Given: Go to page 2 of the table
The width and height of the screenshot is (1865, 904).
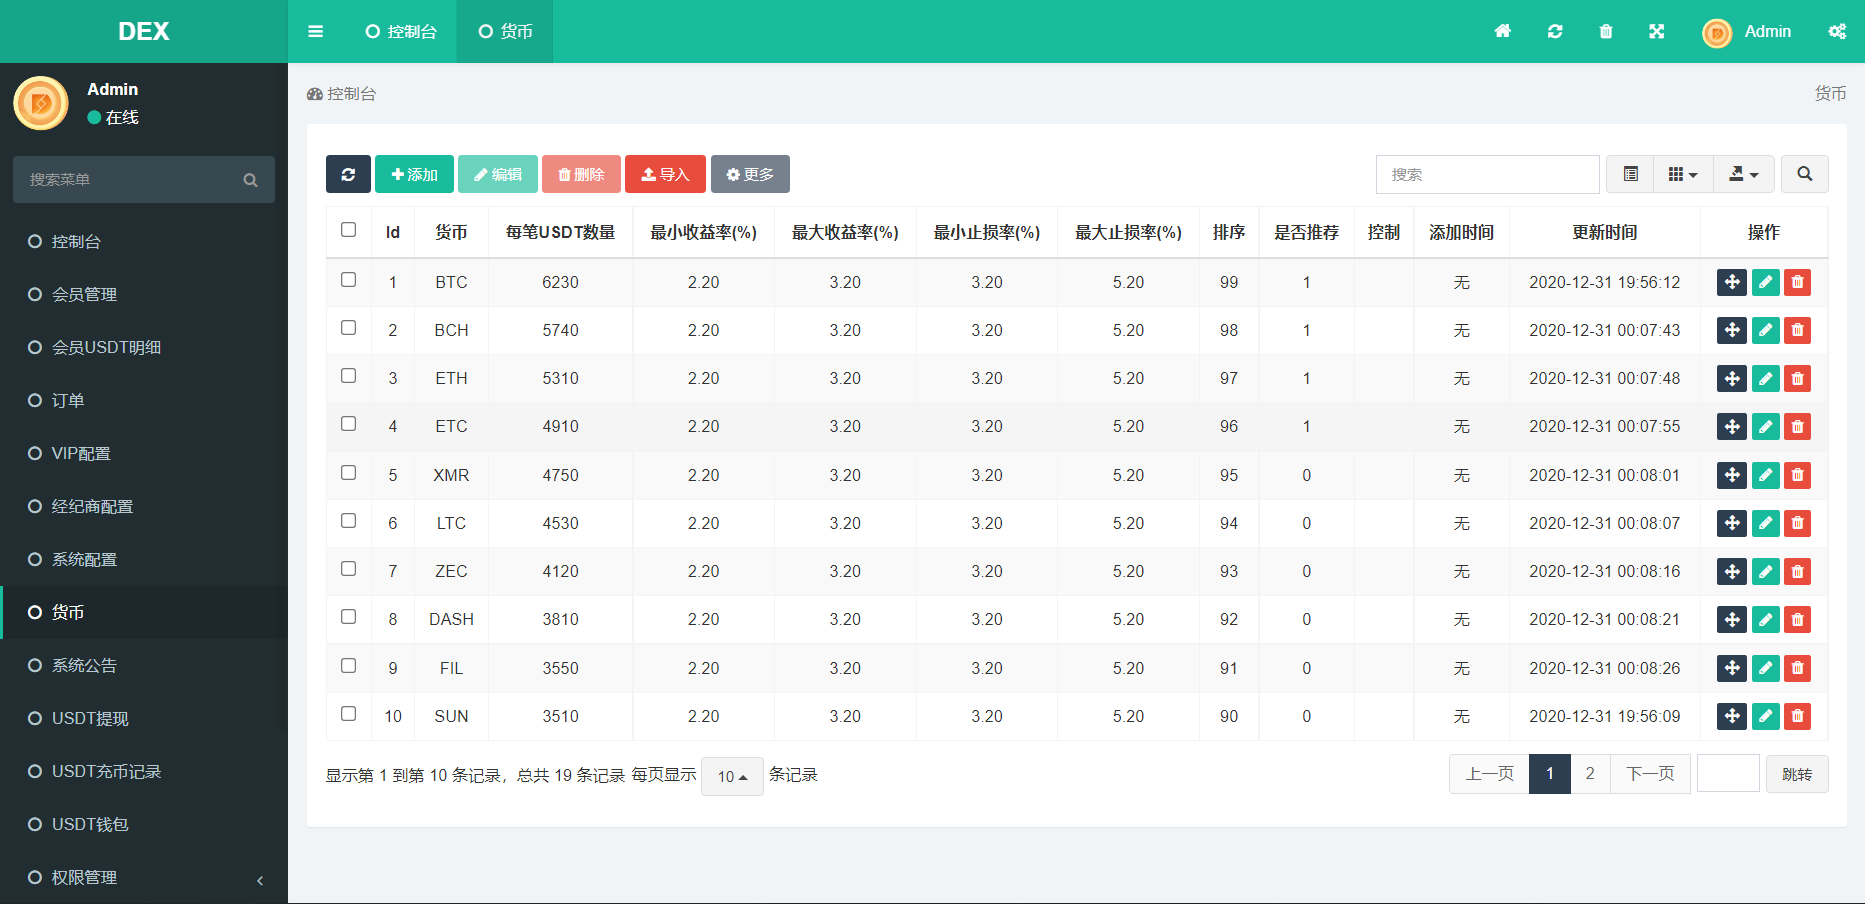Looking at the screenshot, I should 1590,774.
